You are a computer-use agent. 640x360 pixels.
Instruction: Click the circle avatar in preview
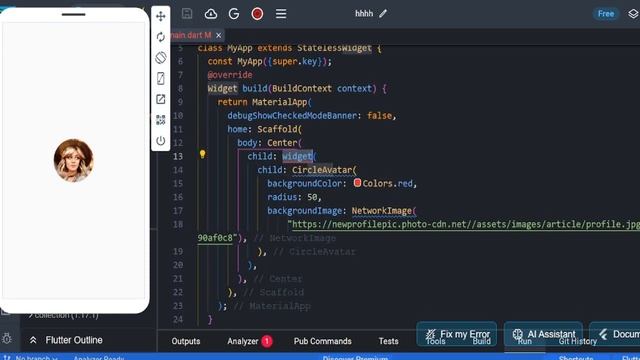[x=73, y=160]
